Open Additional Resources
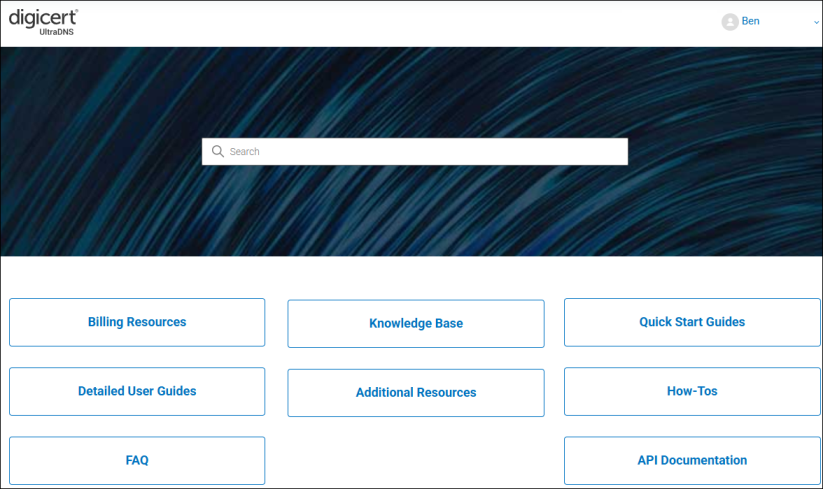This screenshot has width=823, height=490. (x=416, y=393)
